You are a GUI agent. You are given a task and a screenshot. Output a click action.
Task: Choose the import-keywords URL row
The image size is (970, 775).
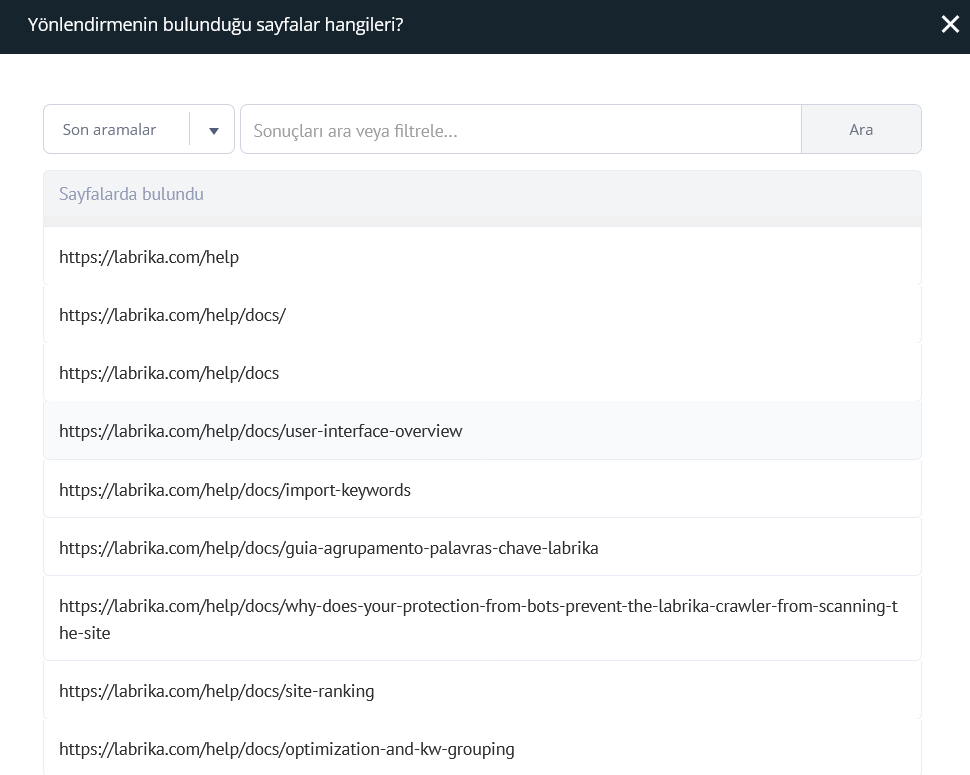coord(235,490)
